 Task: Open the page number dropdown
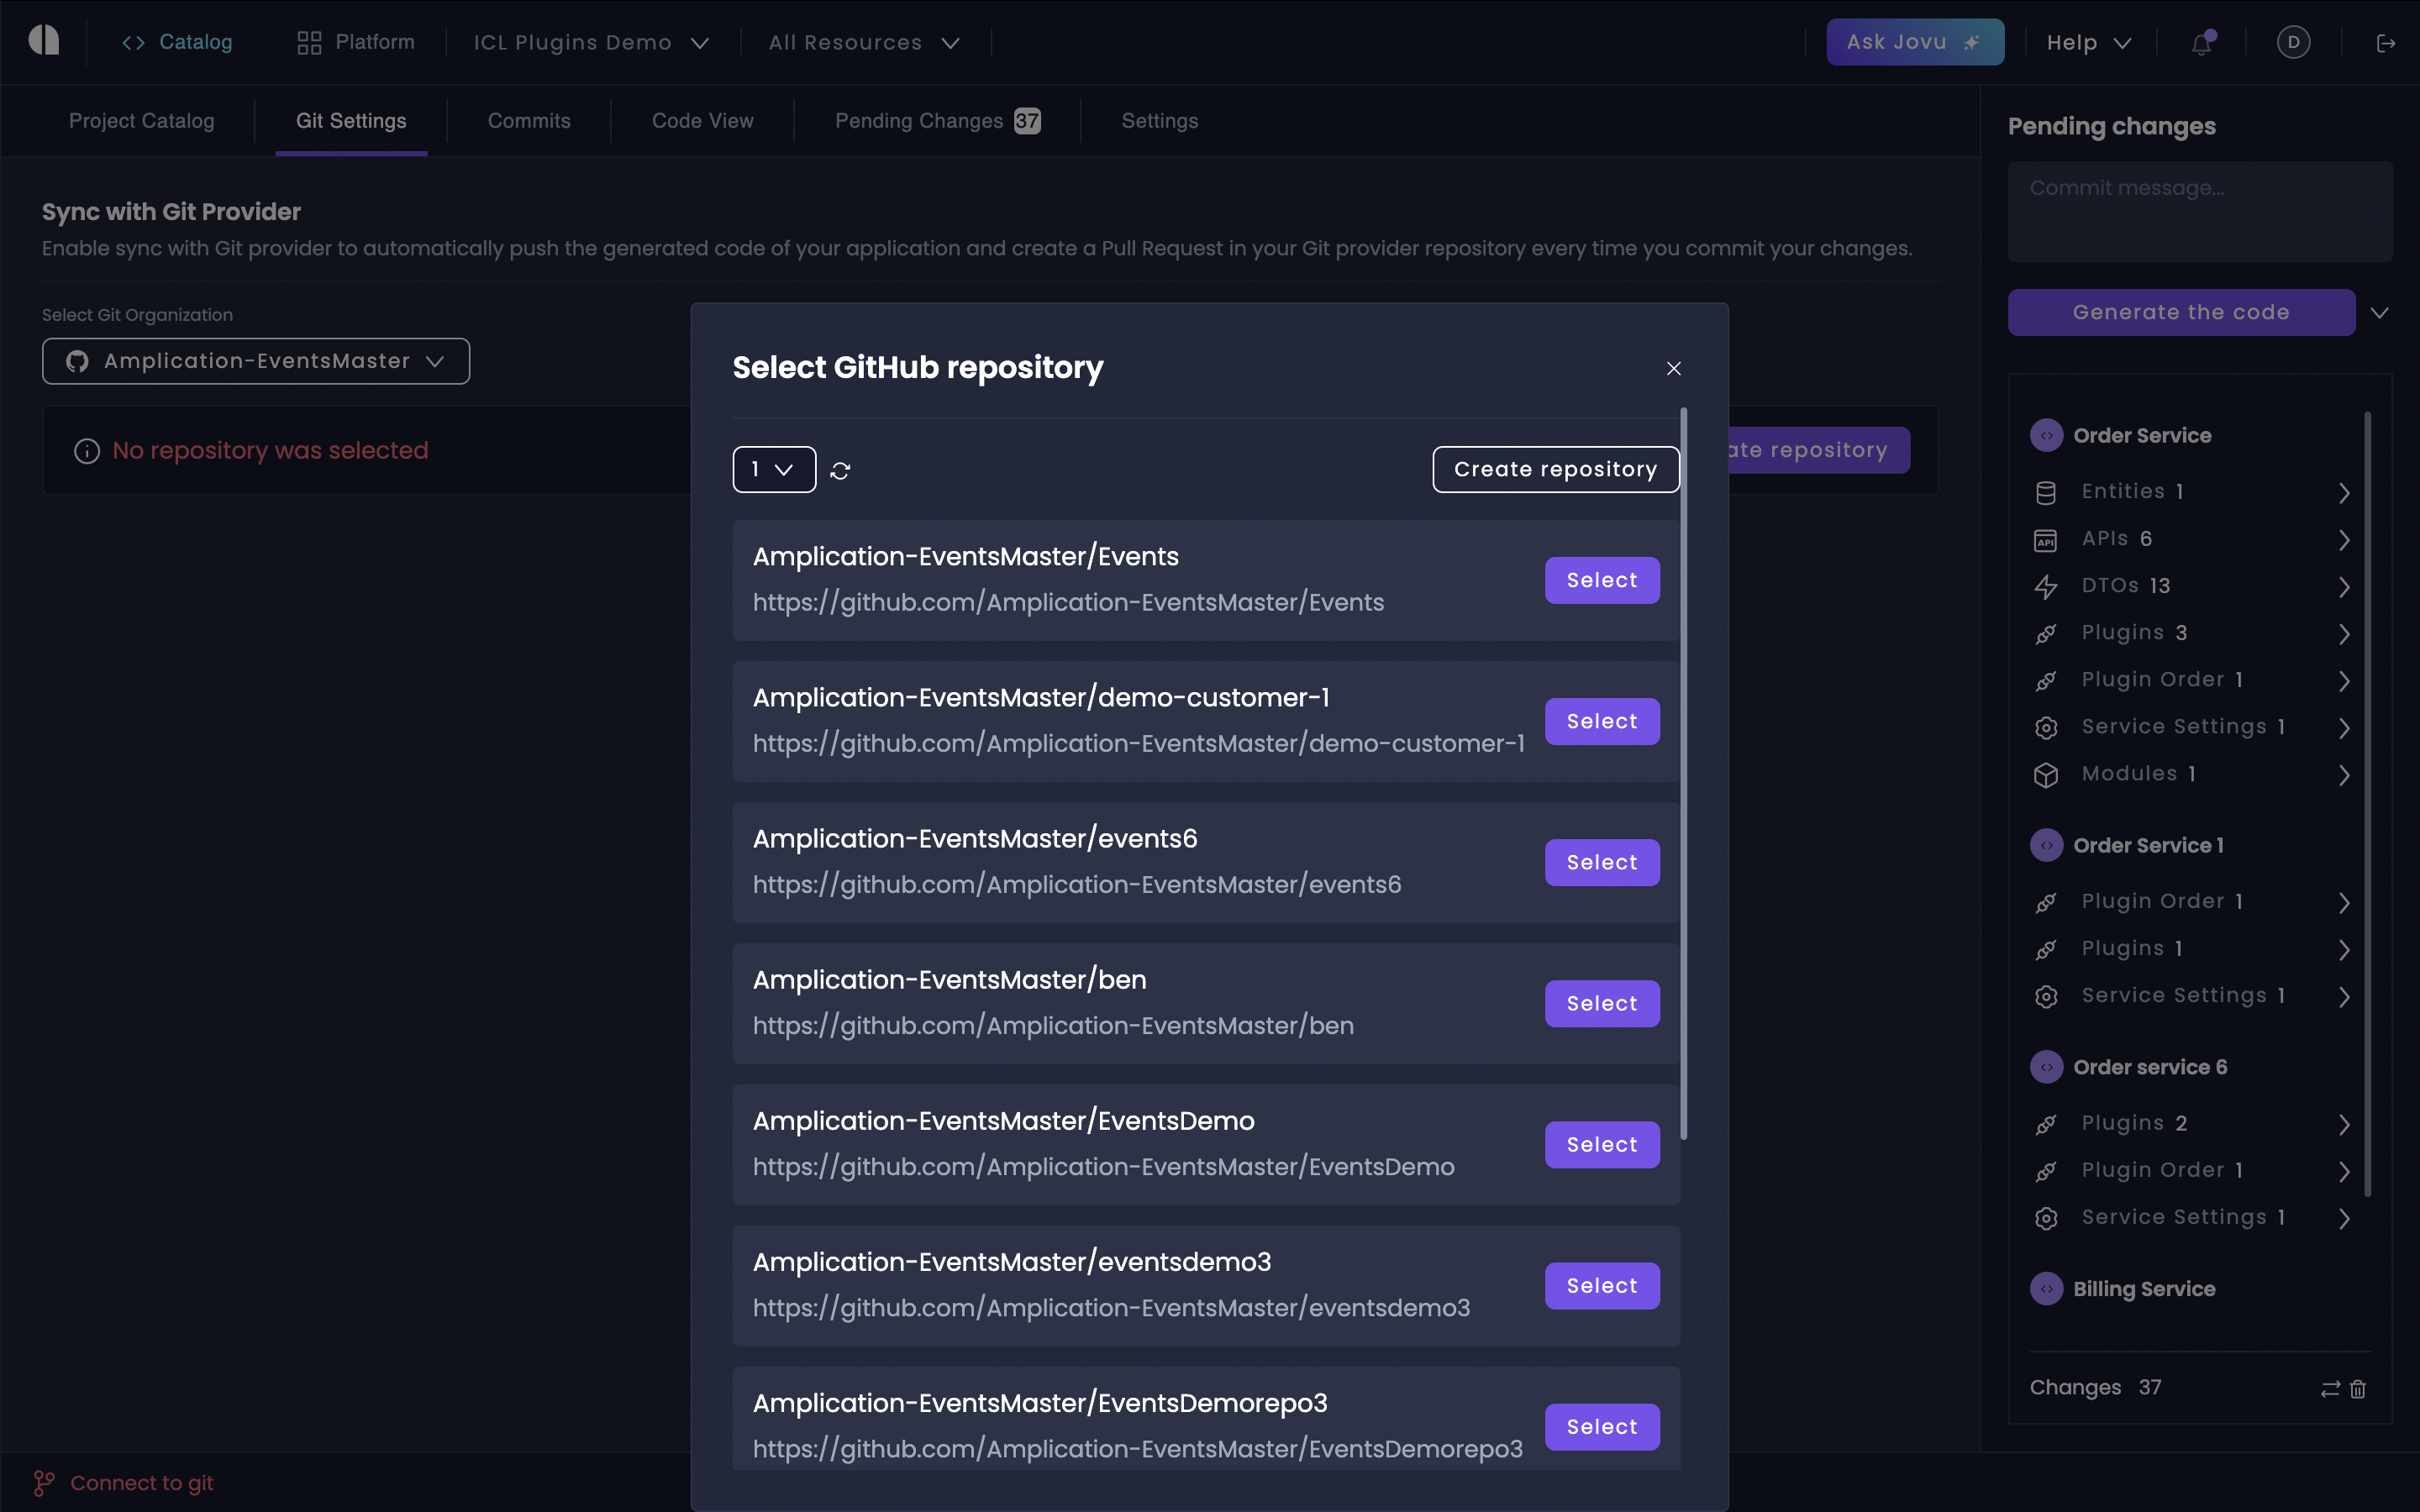coord(773,470)
